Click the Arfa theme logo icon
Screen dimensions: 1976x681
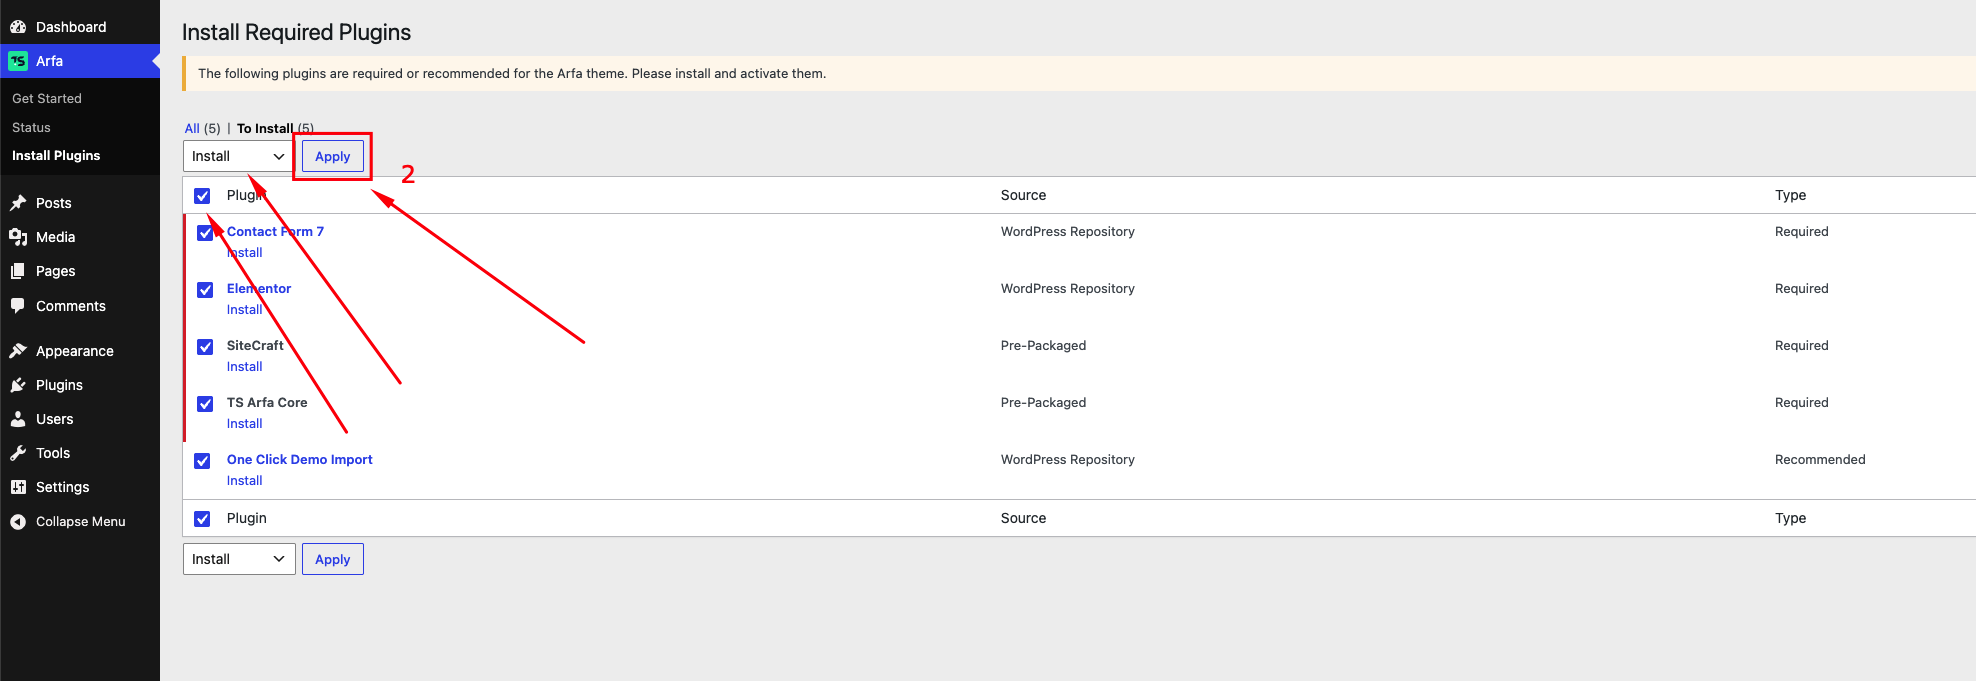pos(18,61)
